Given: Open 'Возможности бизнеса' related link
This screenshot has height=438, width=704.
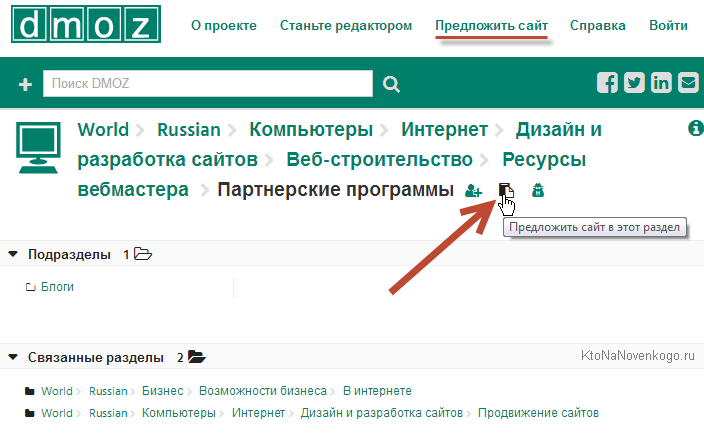Looking at the screenshot, I should point(263,391).
